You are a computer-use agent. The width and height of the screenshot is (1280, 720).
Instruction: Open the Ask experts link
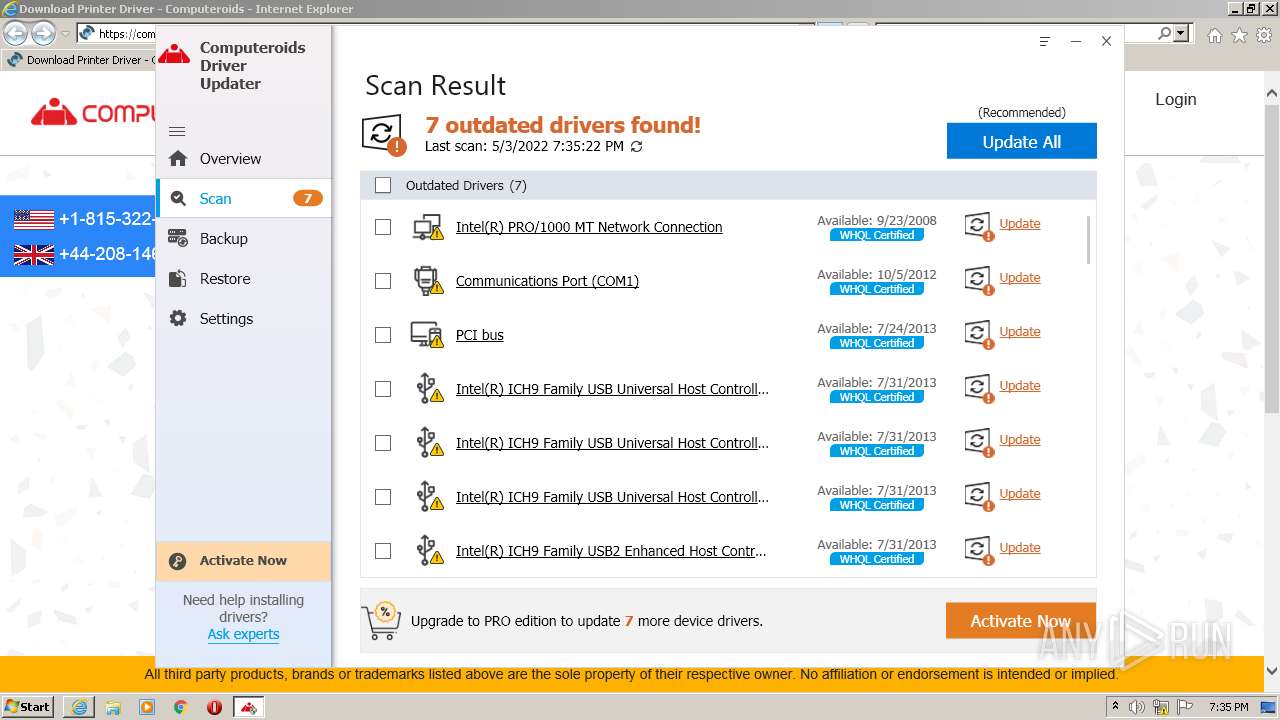(x=243, y=634)
